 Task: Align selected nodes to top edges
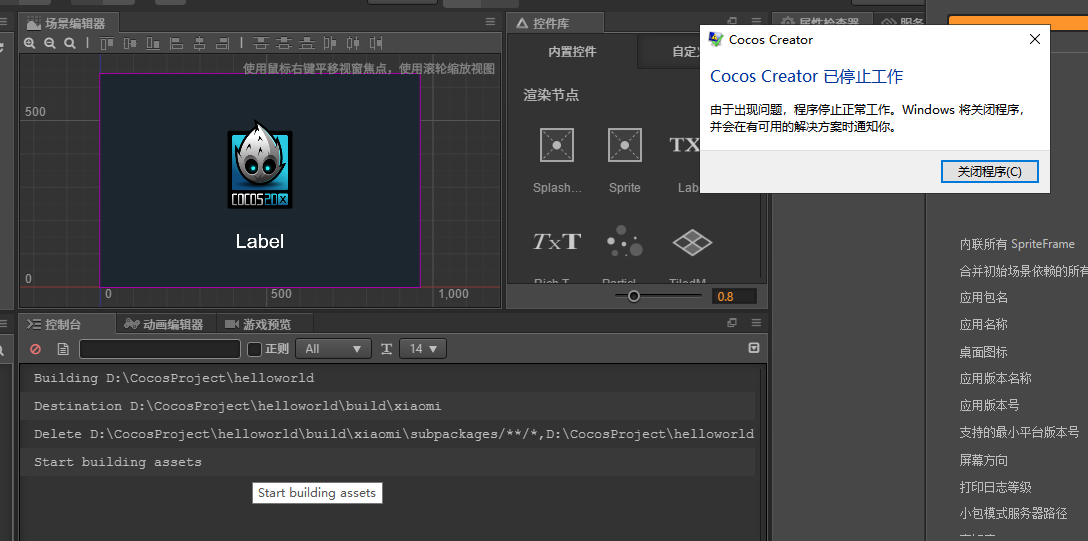(107, 43)
